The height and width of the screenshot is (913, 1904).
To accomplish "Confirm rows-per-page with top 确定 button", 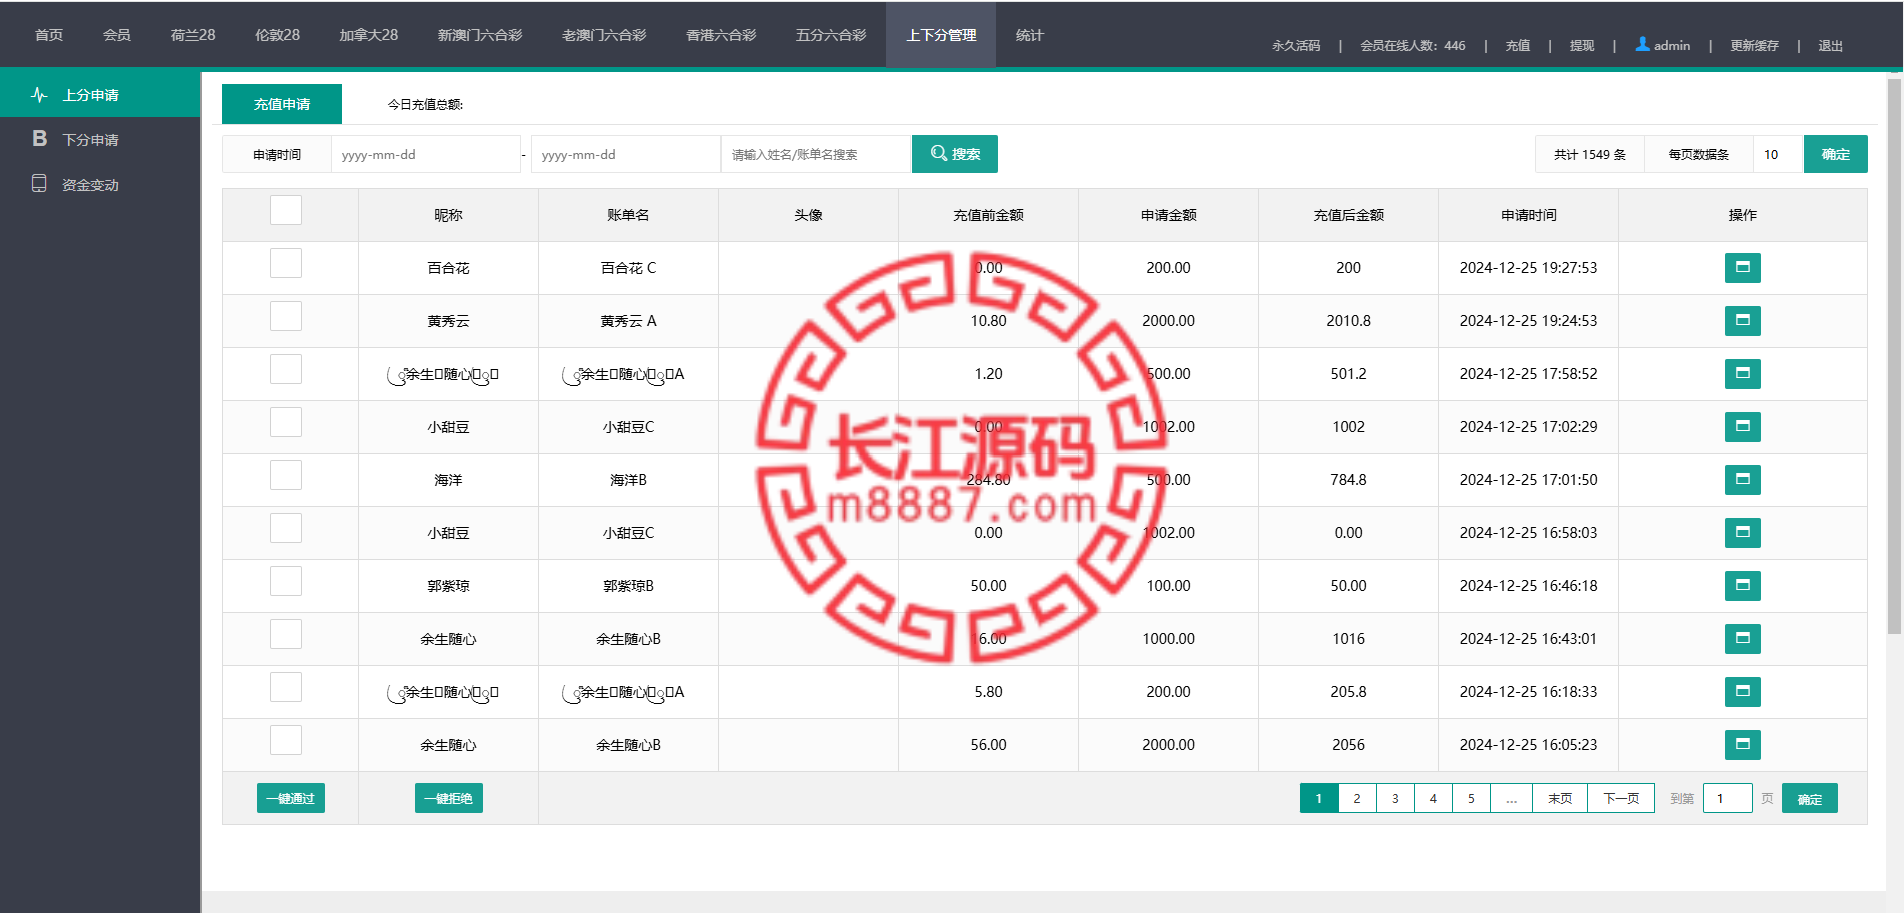I will point(1836,154).
